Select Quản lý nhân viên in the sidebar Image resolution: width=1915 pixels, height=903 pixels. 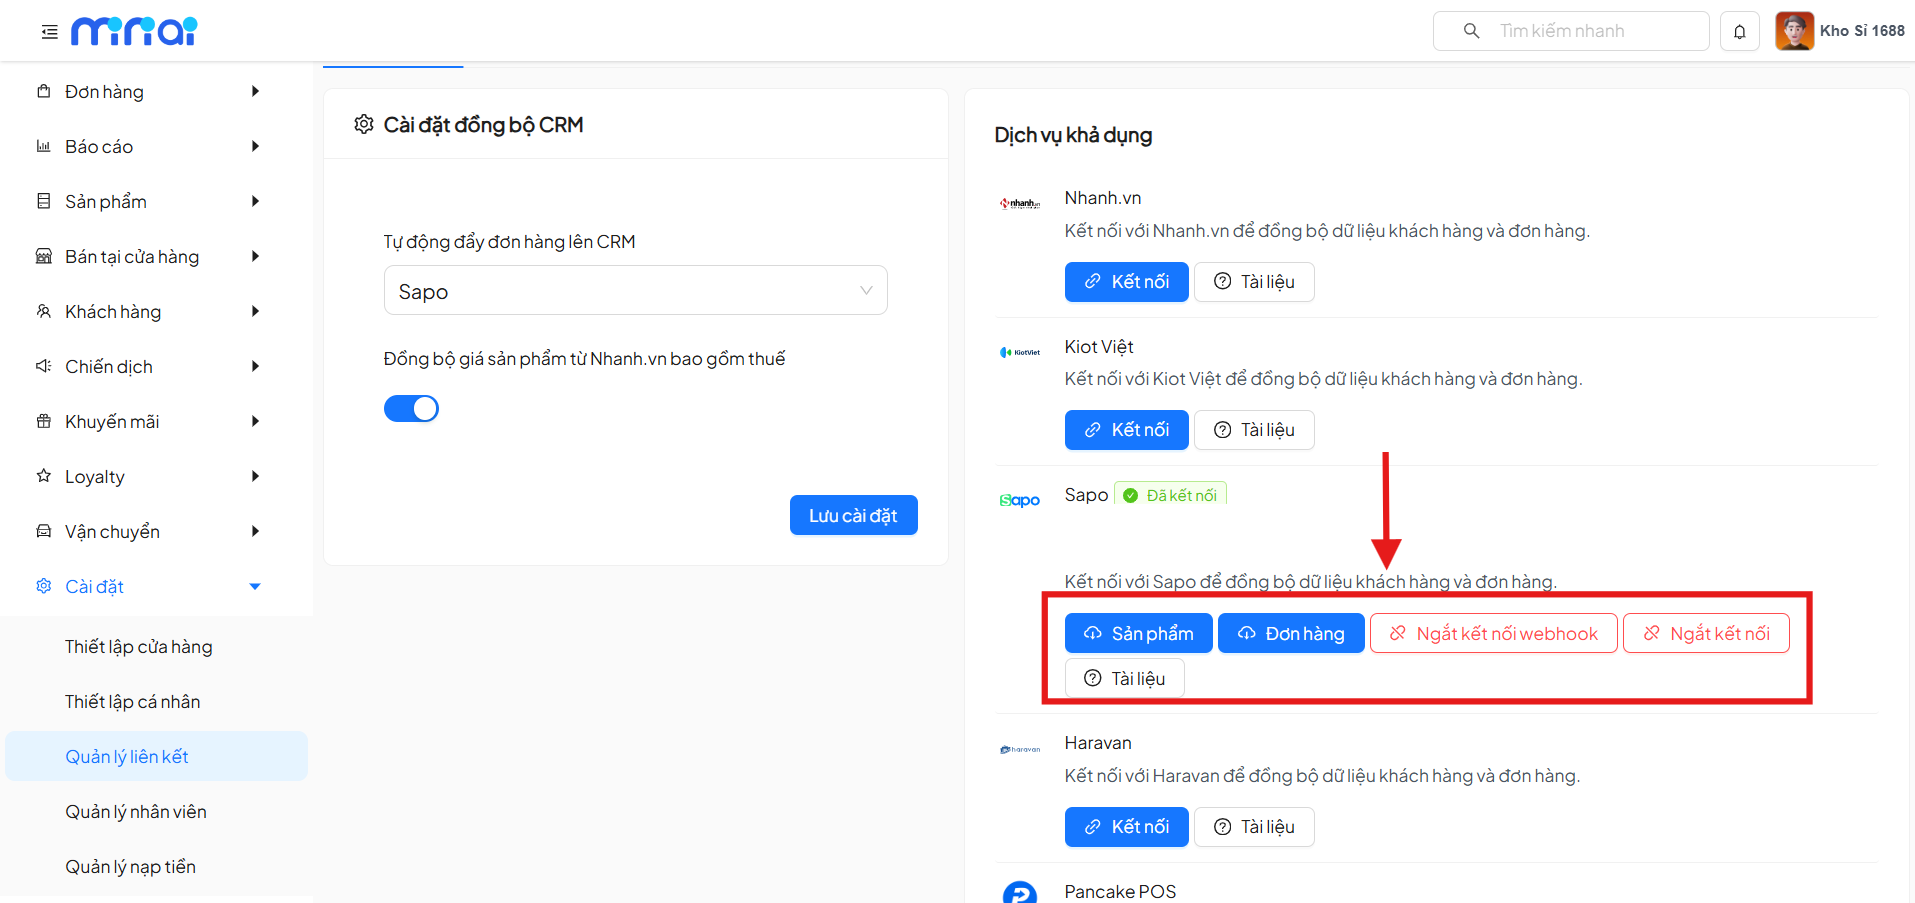pos(135,811)
